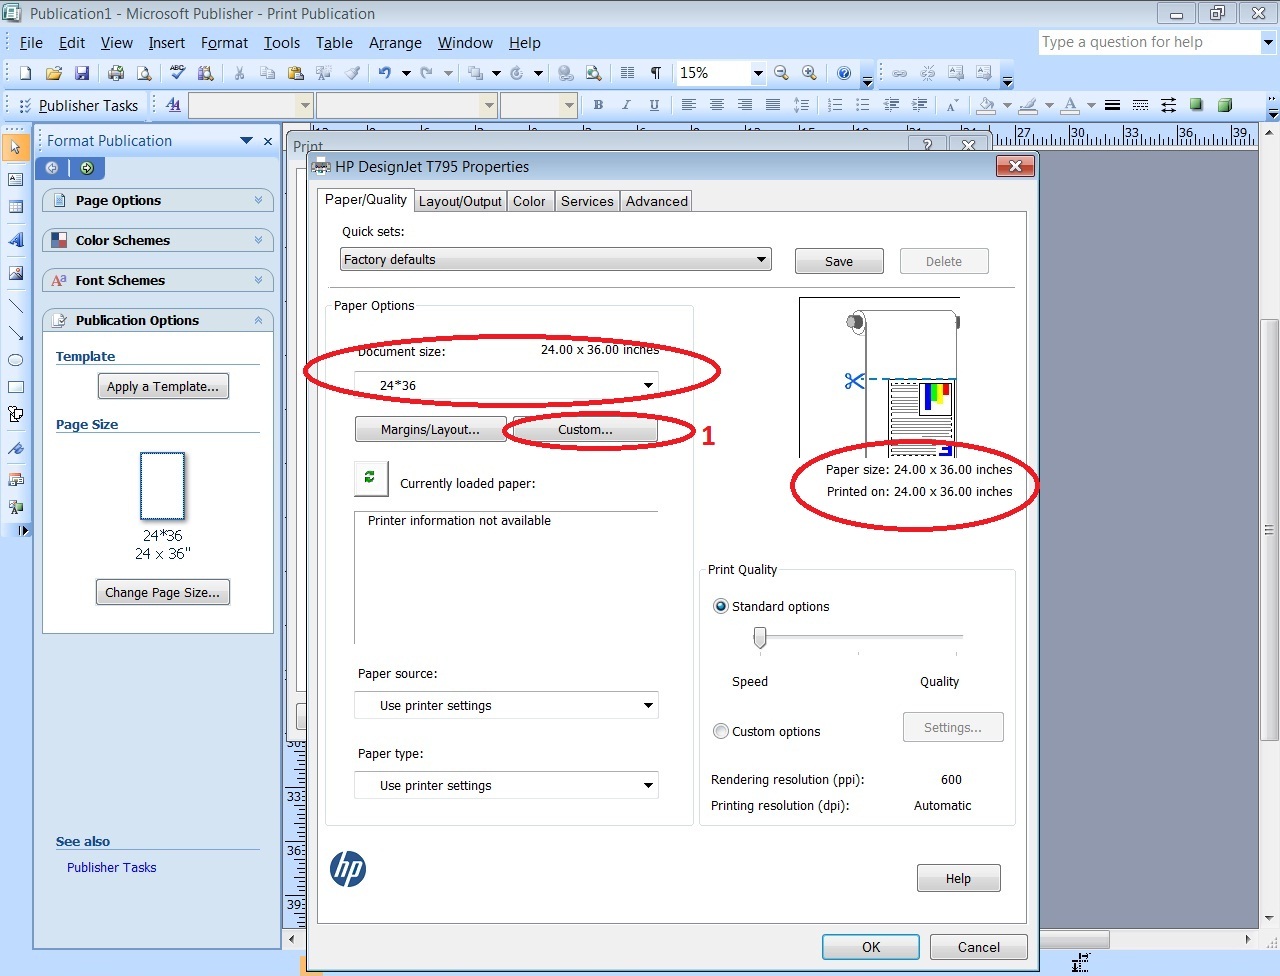Click OK in DesignJet Properties dialog
Image resolution: width=1280 pixels, height=976 pixels.
pyautogui.click(x=871, y=947)
